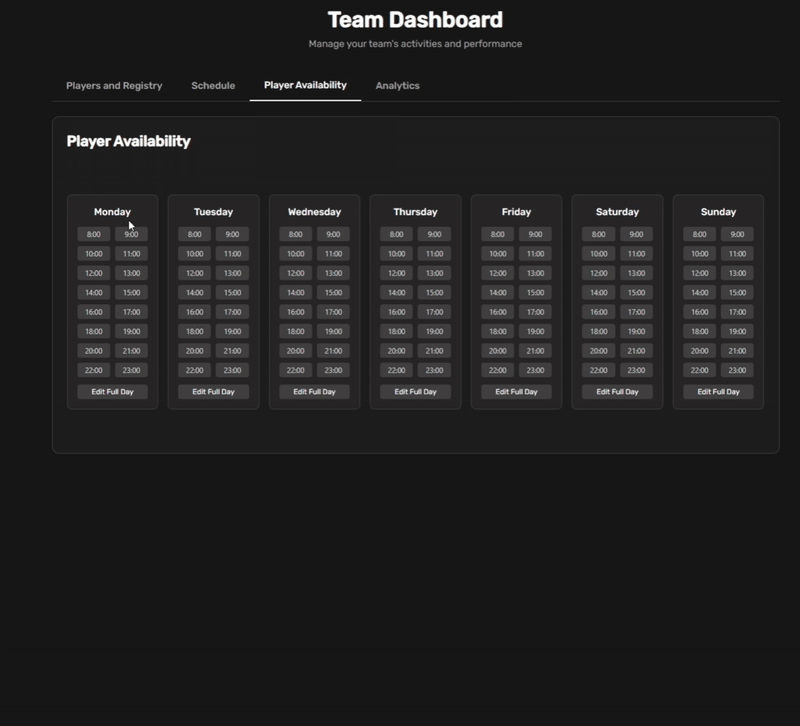Toggle Monday 23:00 time slot
This screenshot has height=726, width=800.
point(131,371)
